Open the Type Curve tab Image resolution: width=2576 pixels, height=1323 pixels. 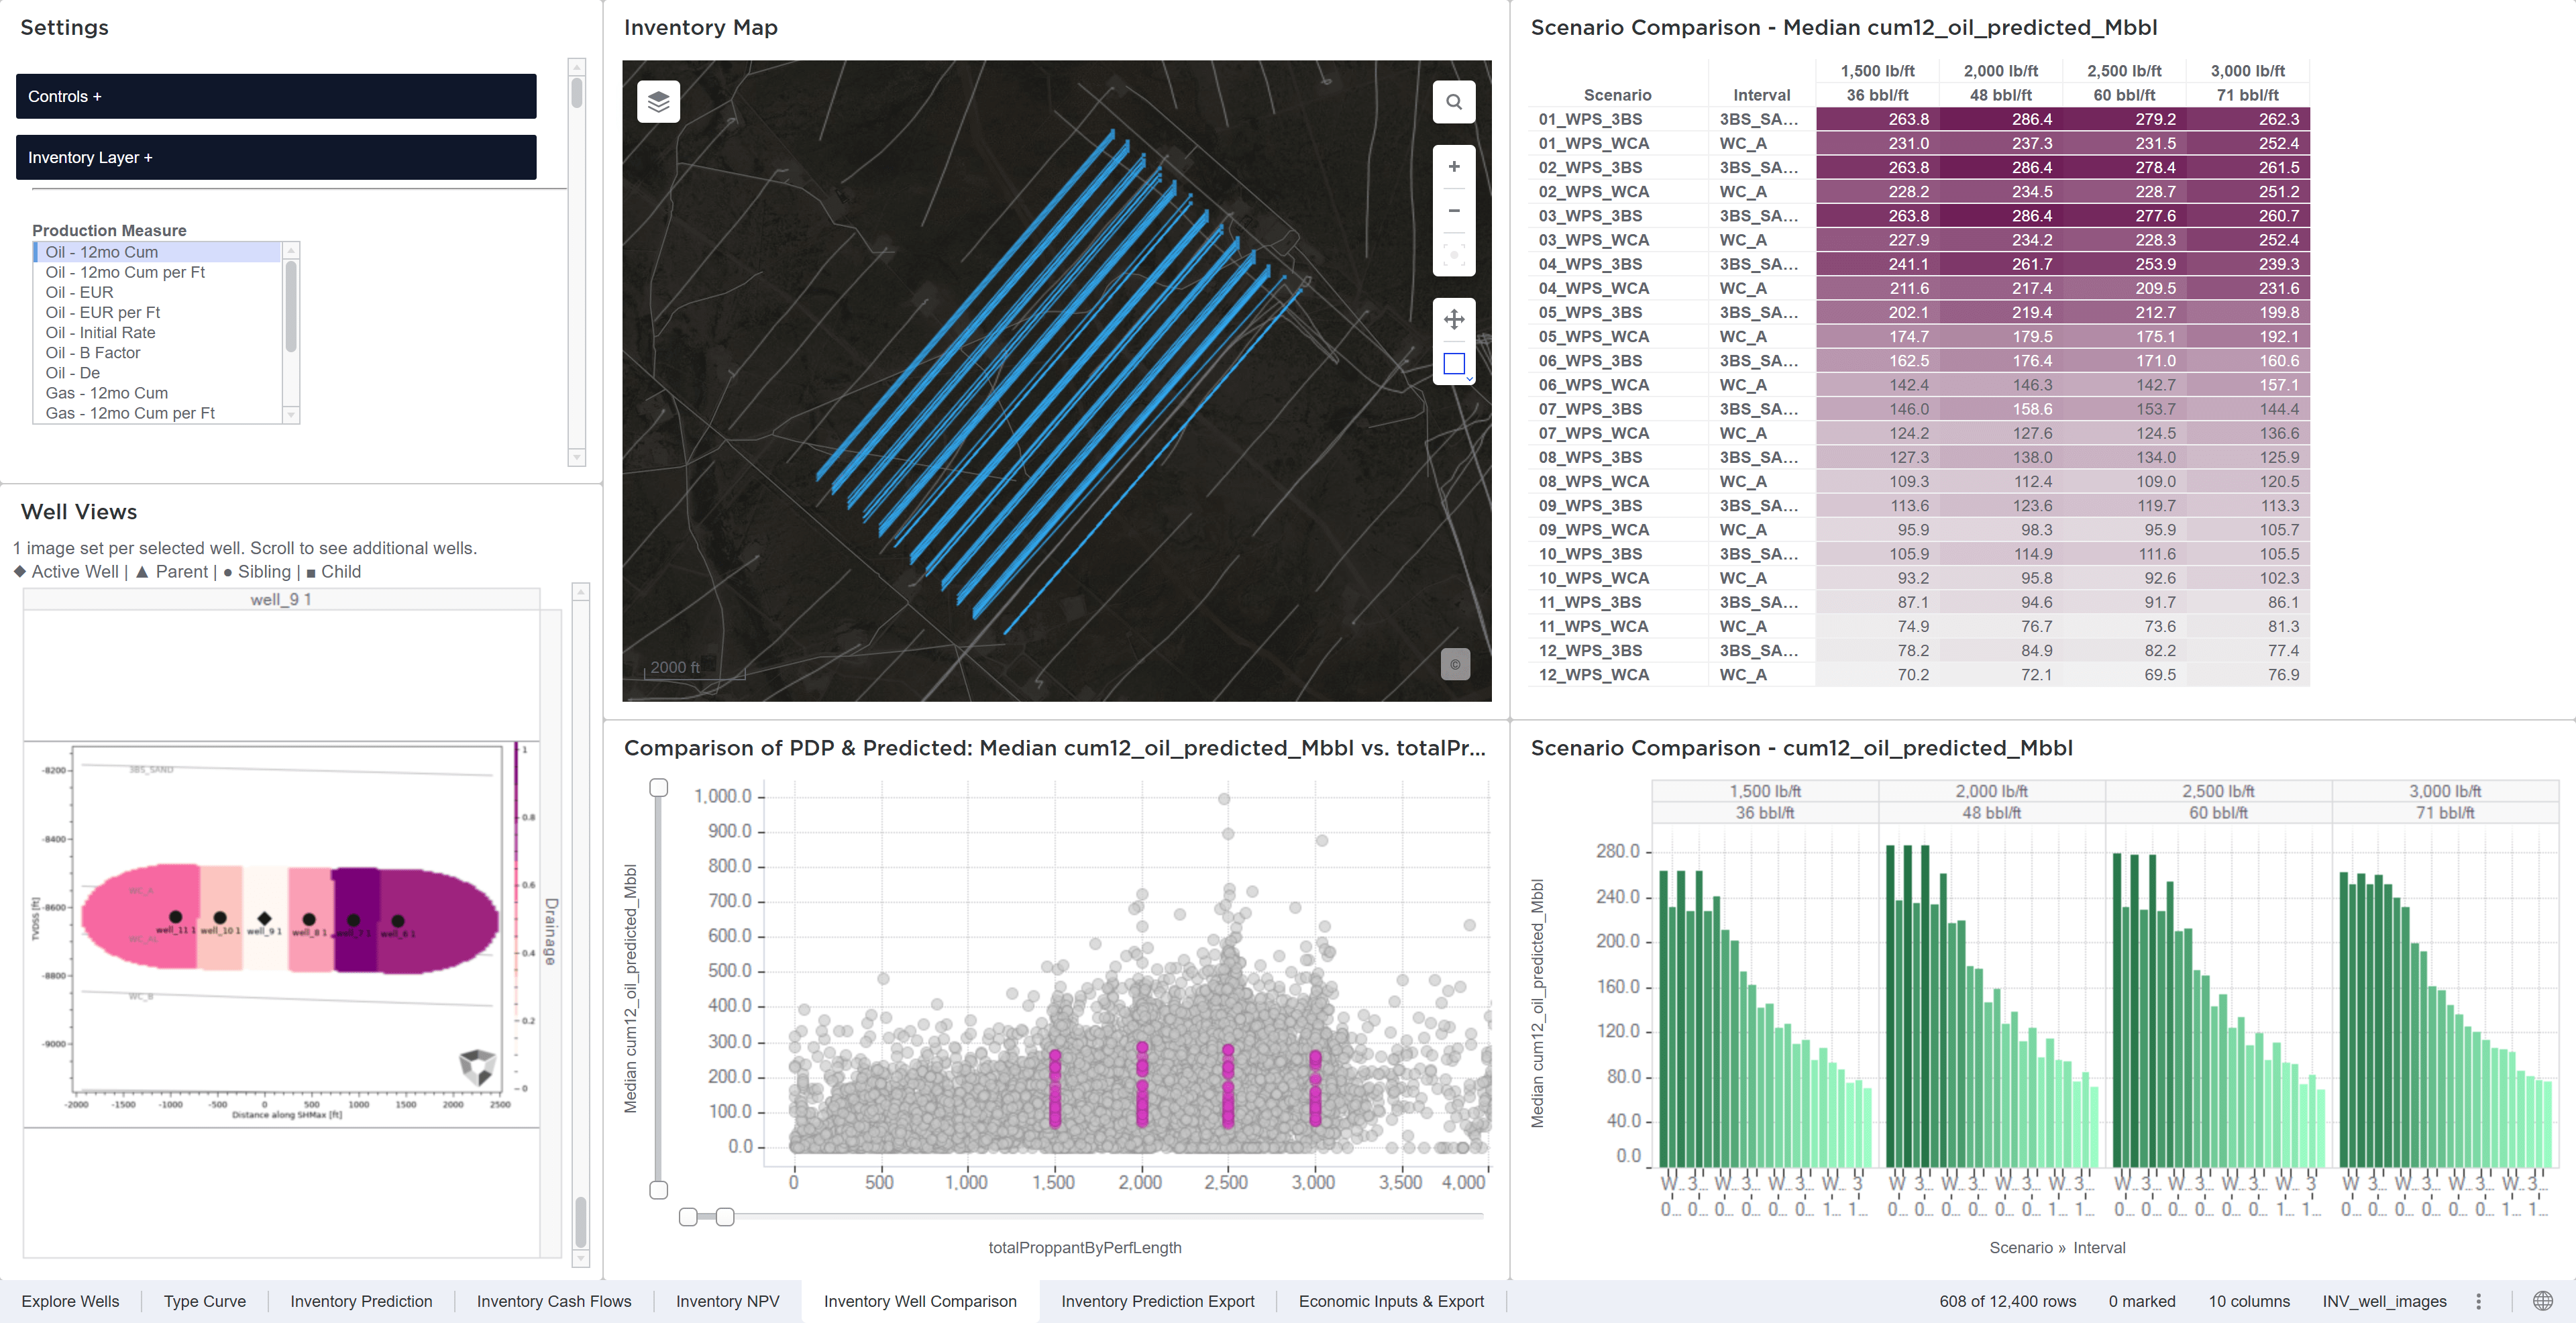(205, 1301)
